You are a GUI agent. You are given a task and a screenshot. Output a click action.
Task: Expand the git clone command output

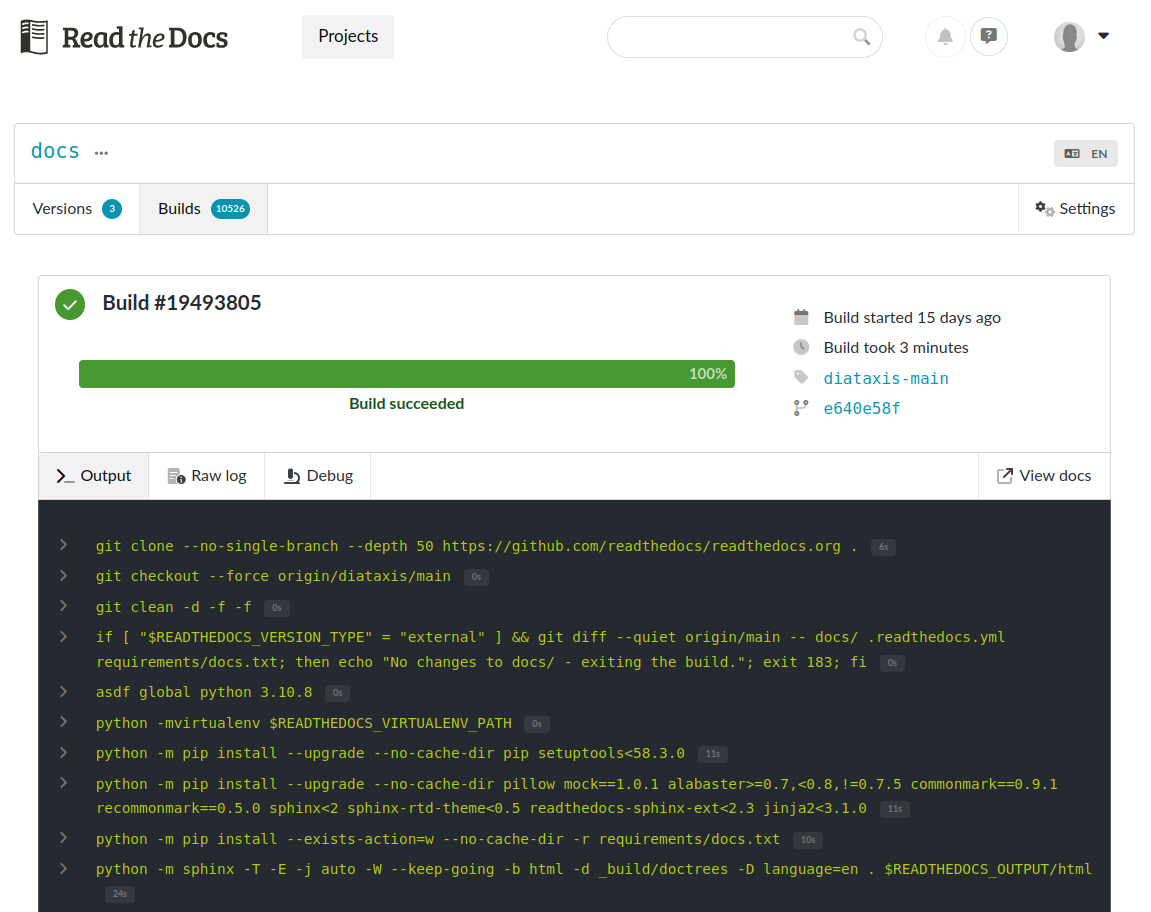(x=64, y=545)
